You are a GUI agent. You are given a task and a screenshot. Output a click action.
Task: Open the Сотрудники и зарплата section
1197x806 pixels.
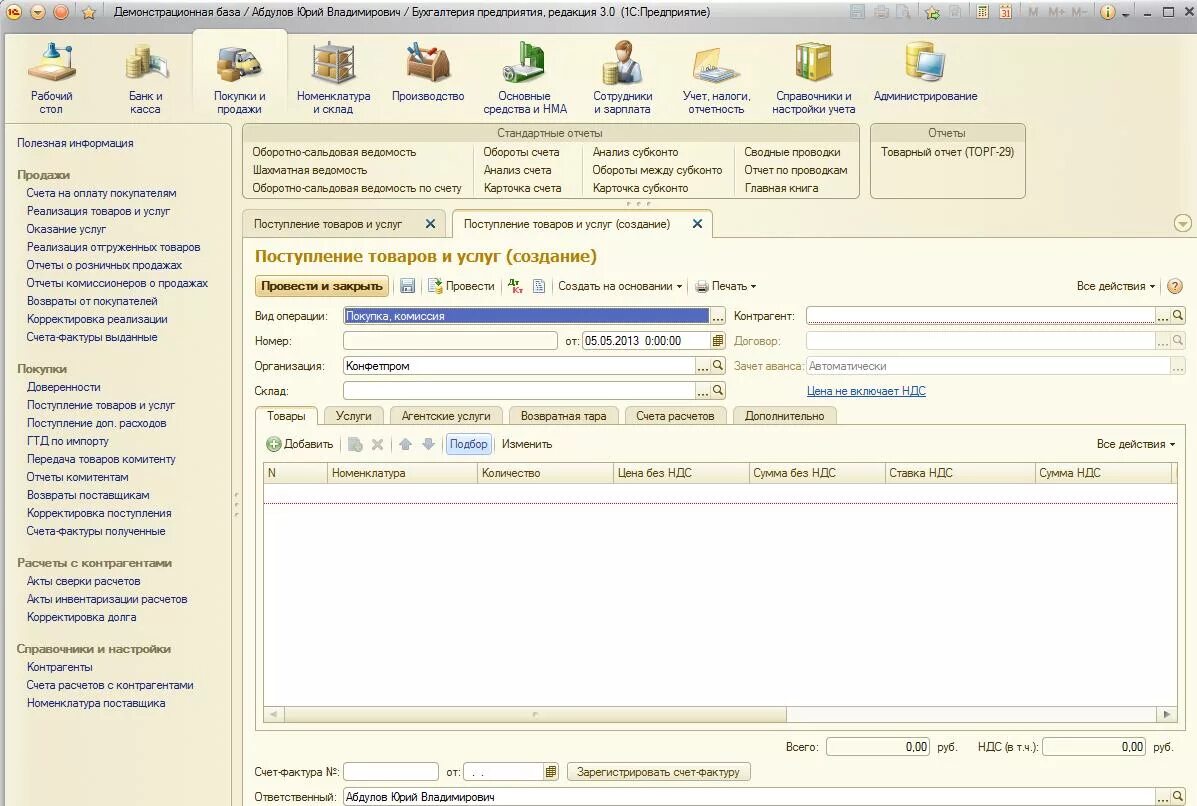[622, 79]
